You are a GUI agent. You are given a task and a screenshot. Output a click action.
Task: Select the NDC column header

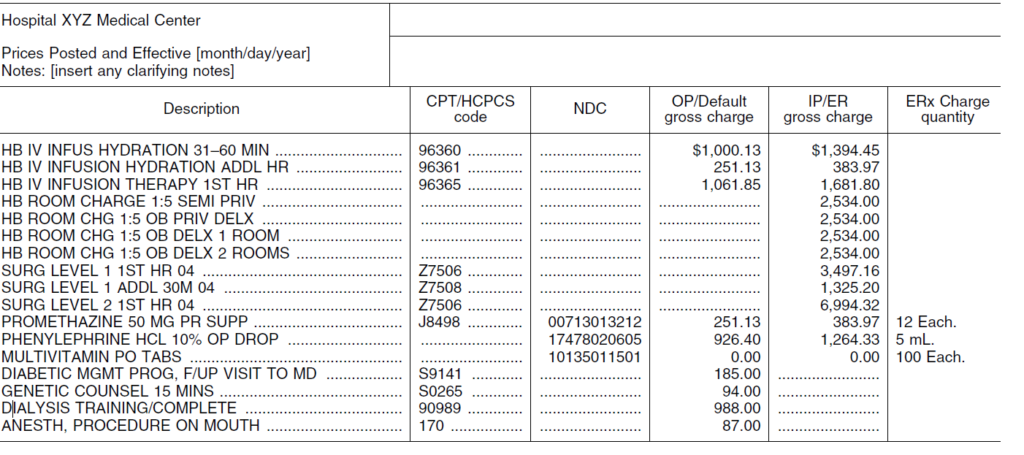coord(590,109)
